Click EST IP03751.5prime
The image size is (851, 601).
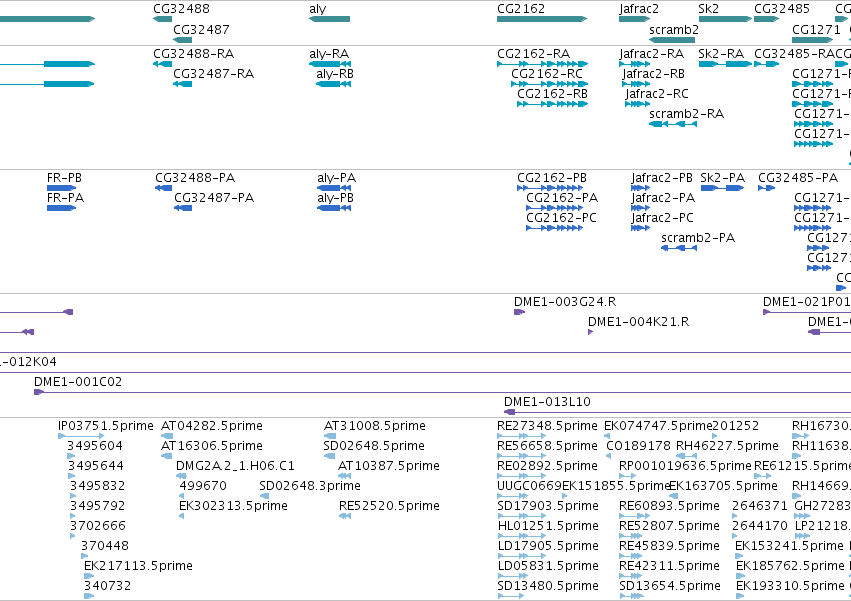click(106, 426)
